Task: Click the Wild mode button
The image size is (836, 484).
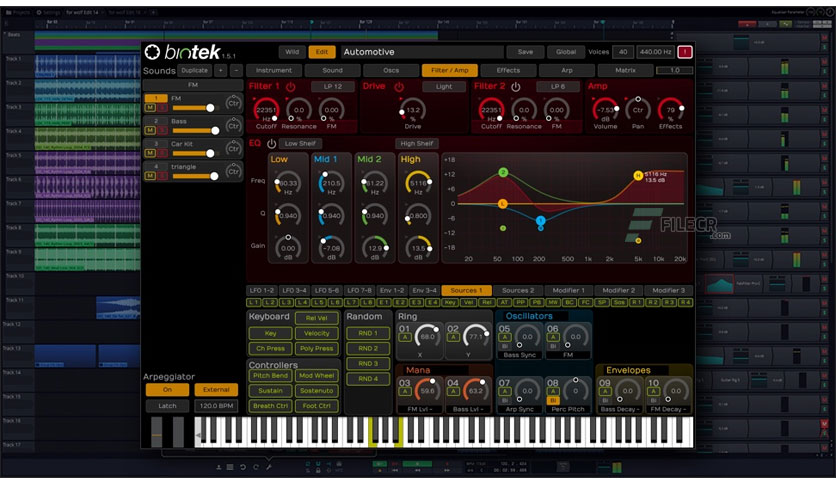Action: pyautogui.click(x=292, y=52)
